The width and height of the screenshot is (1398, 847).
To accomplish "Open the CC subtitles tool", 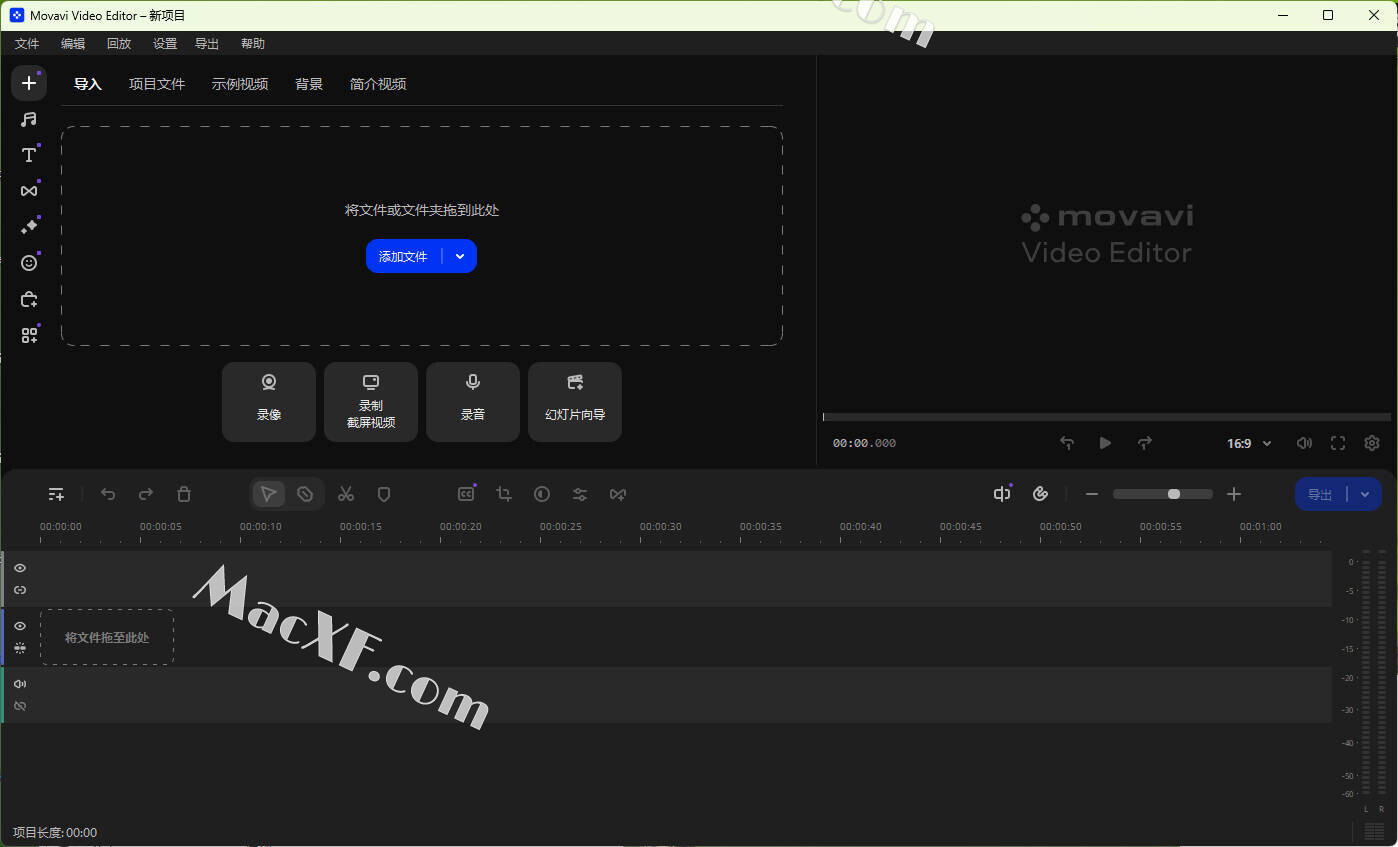I will [466, 494].
